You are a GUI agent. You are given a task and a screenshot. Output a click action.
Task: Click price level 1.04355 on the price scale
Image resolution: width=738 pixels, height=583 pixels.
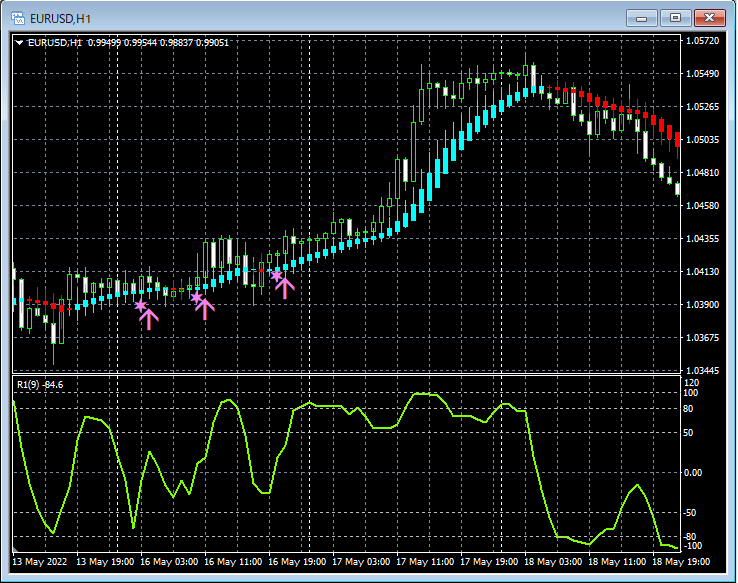[x=703, y=238]
